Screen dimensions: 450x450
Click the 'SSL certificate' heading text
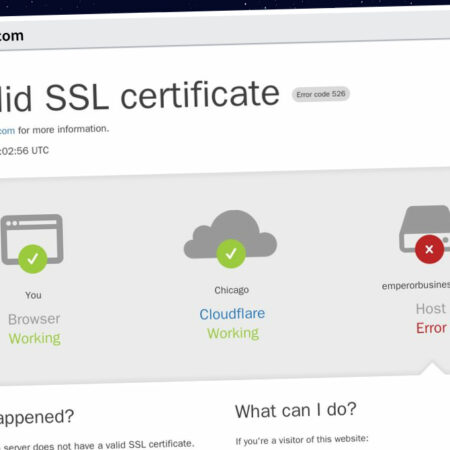162,96
